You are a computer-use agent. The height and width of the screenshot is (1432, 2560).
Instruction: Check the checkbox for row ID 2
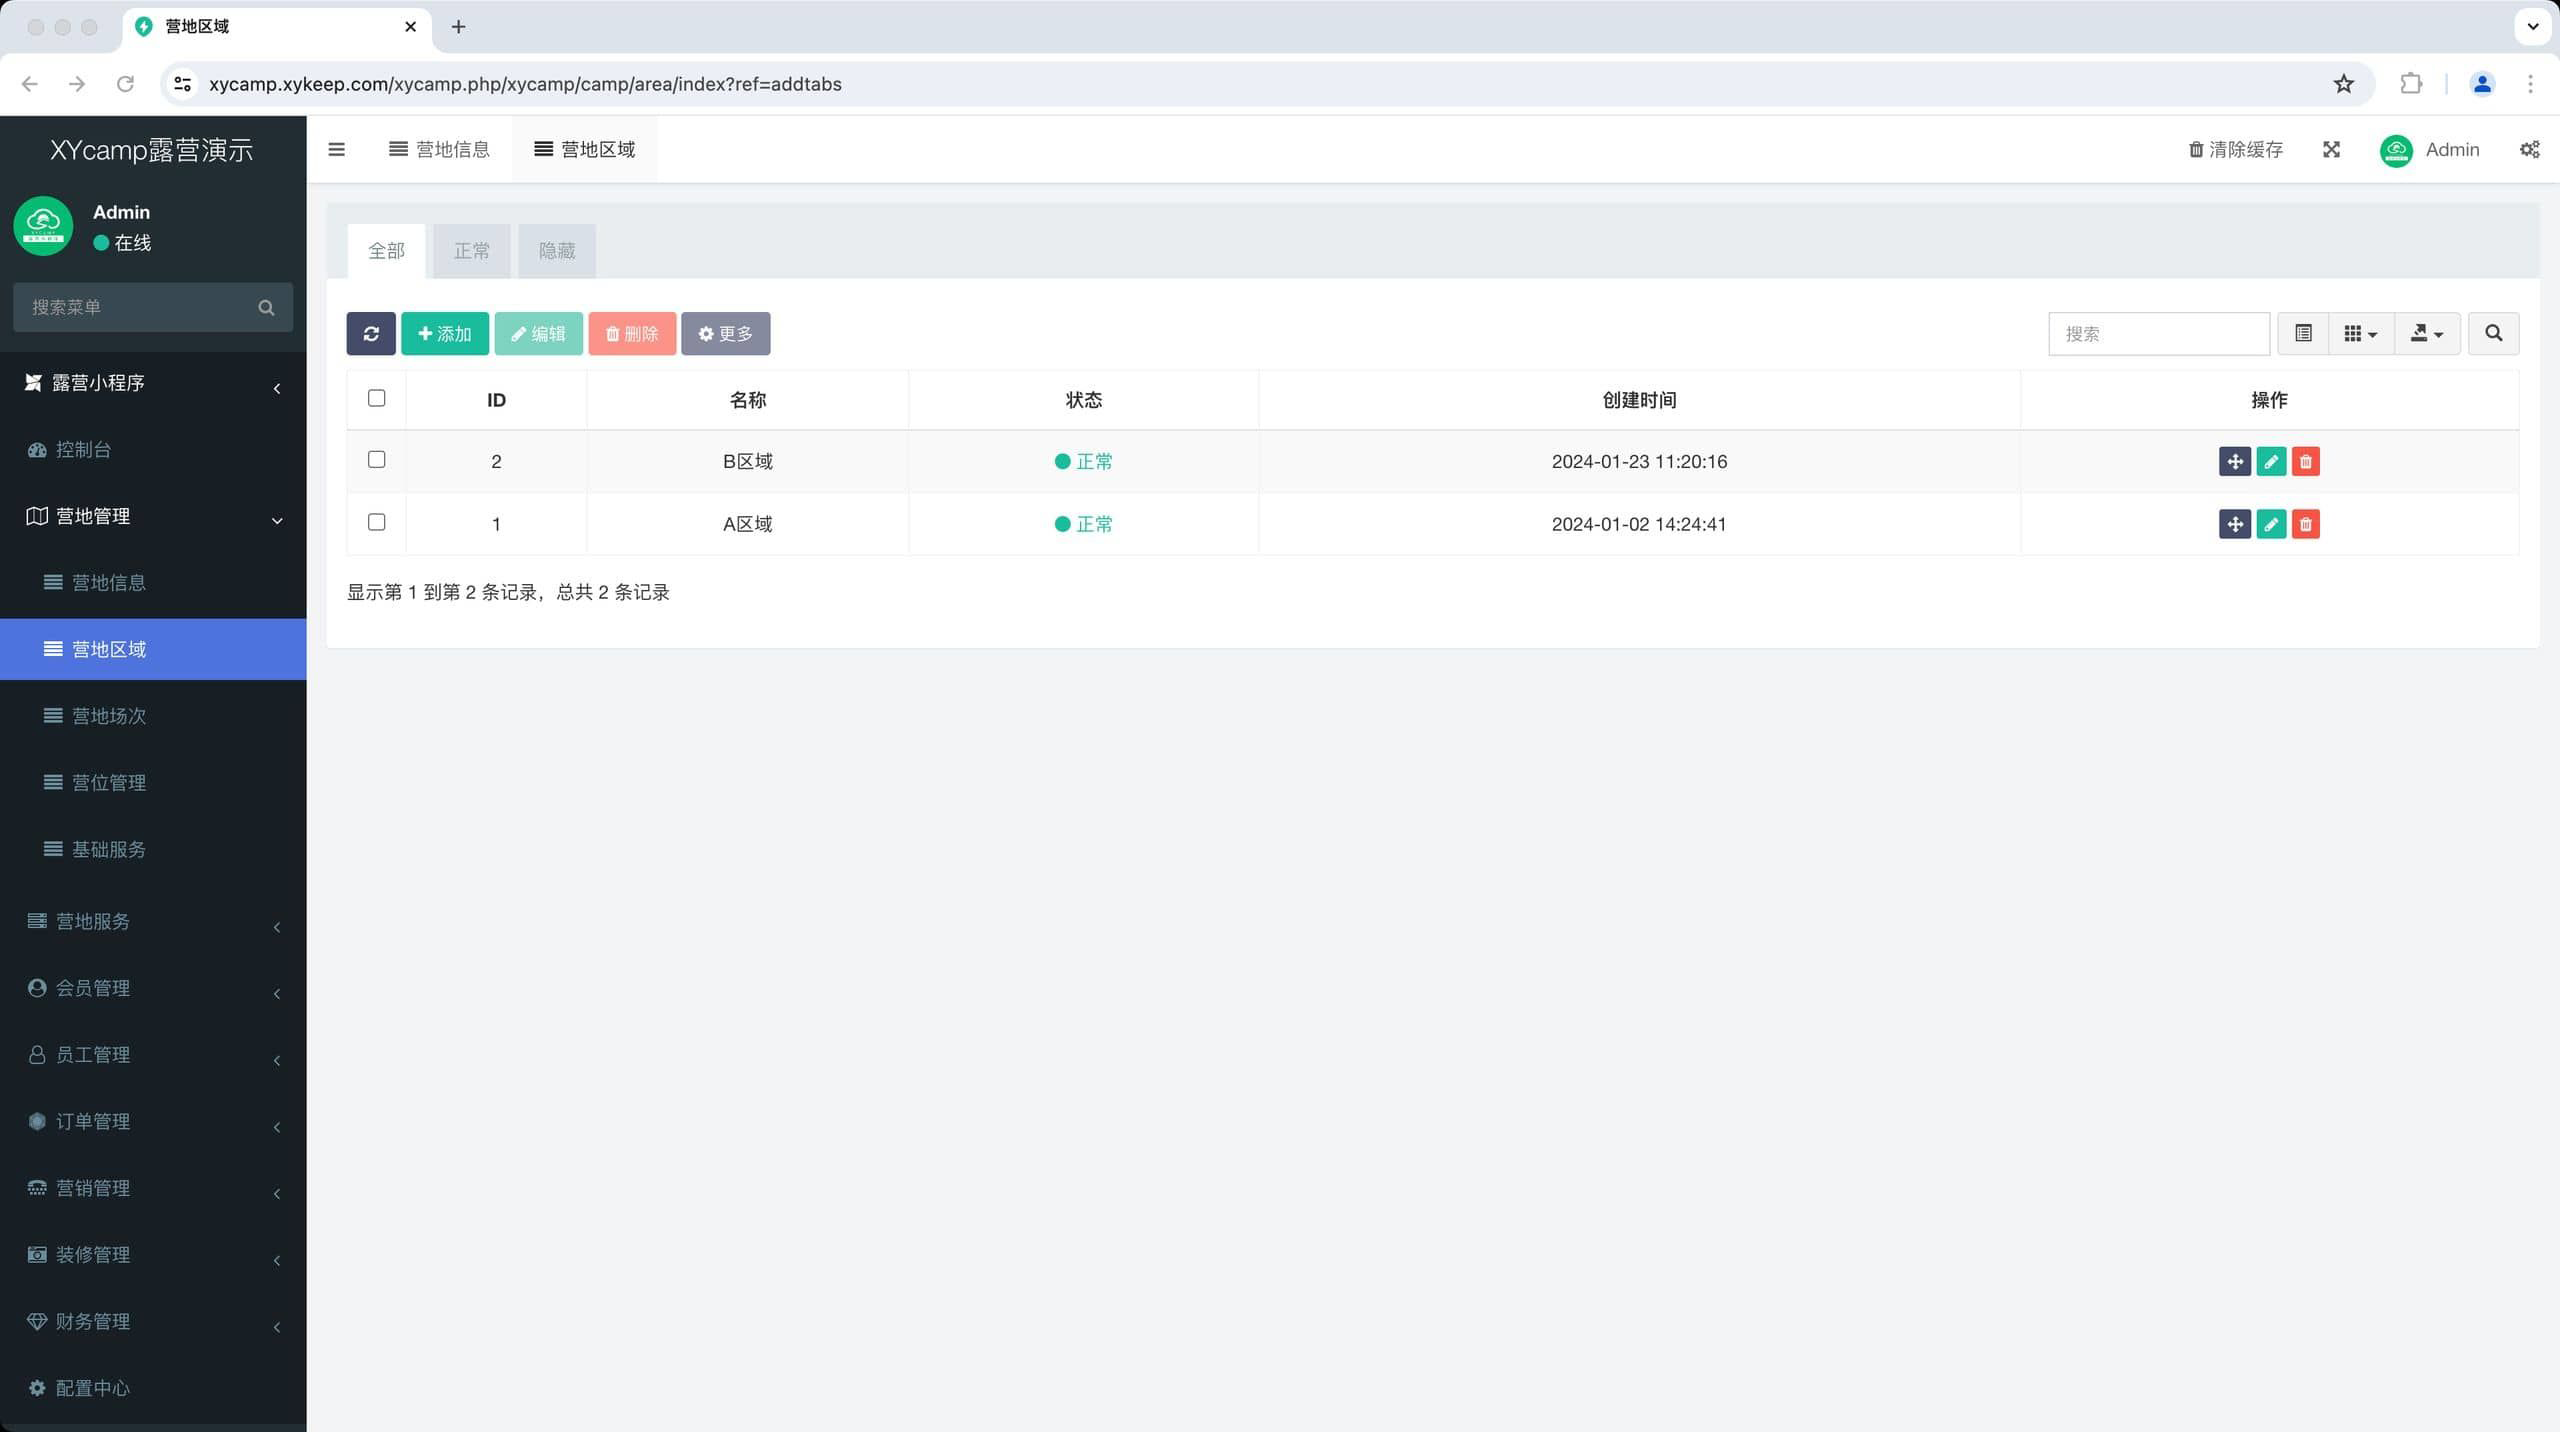pos(376,459)
